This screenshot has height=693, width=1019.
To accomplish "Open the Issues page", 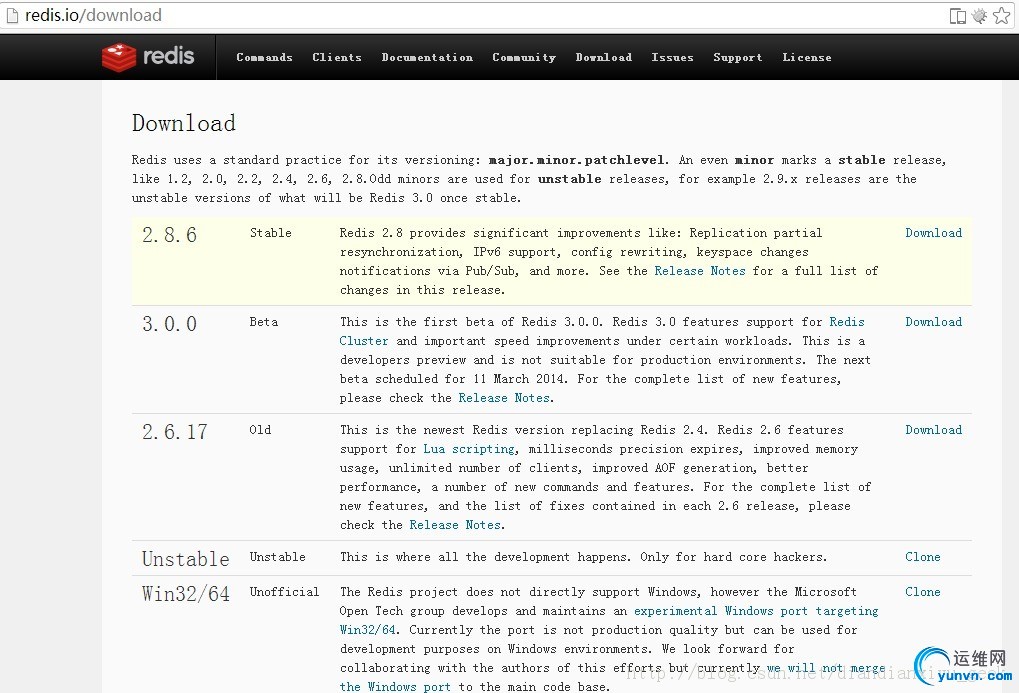I will [673, 57].
